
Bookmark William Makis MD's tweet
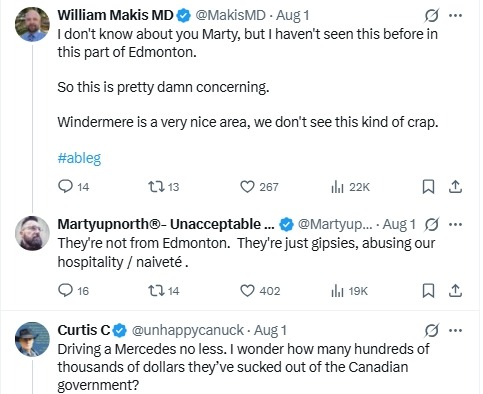[x=428, y=187]
